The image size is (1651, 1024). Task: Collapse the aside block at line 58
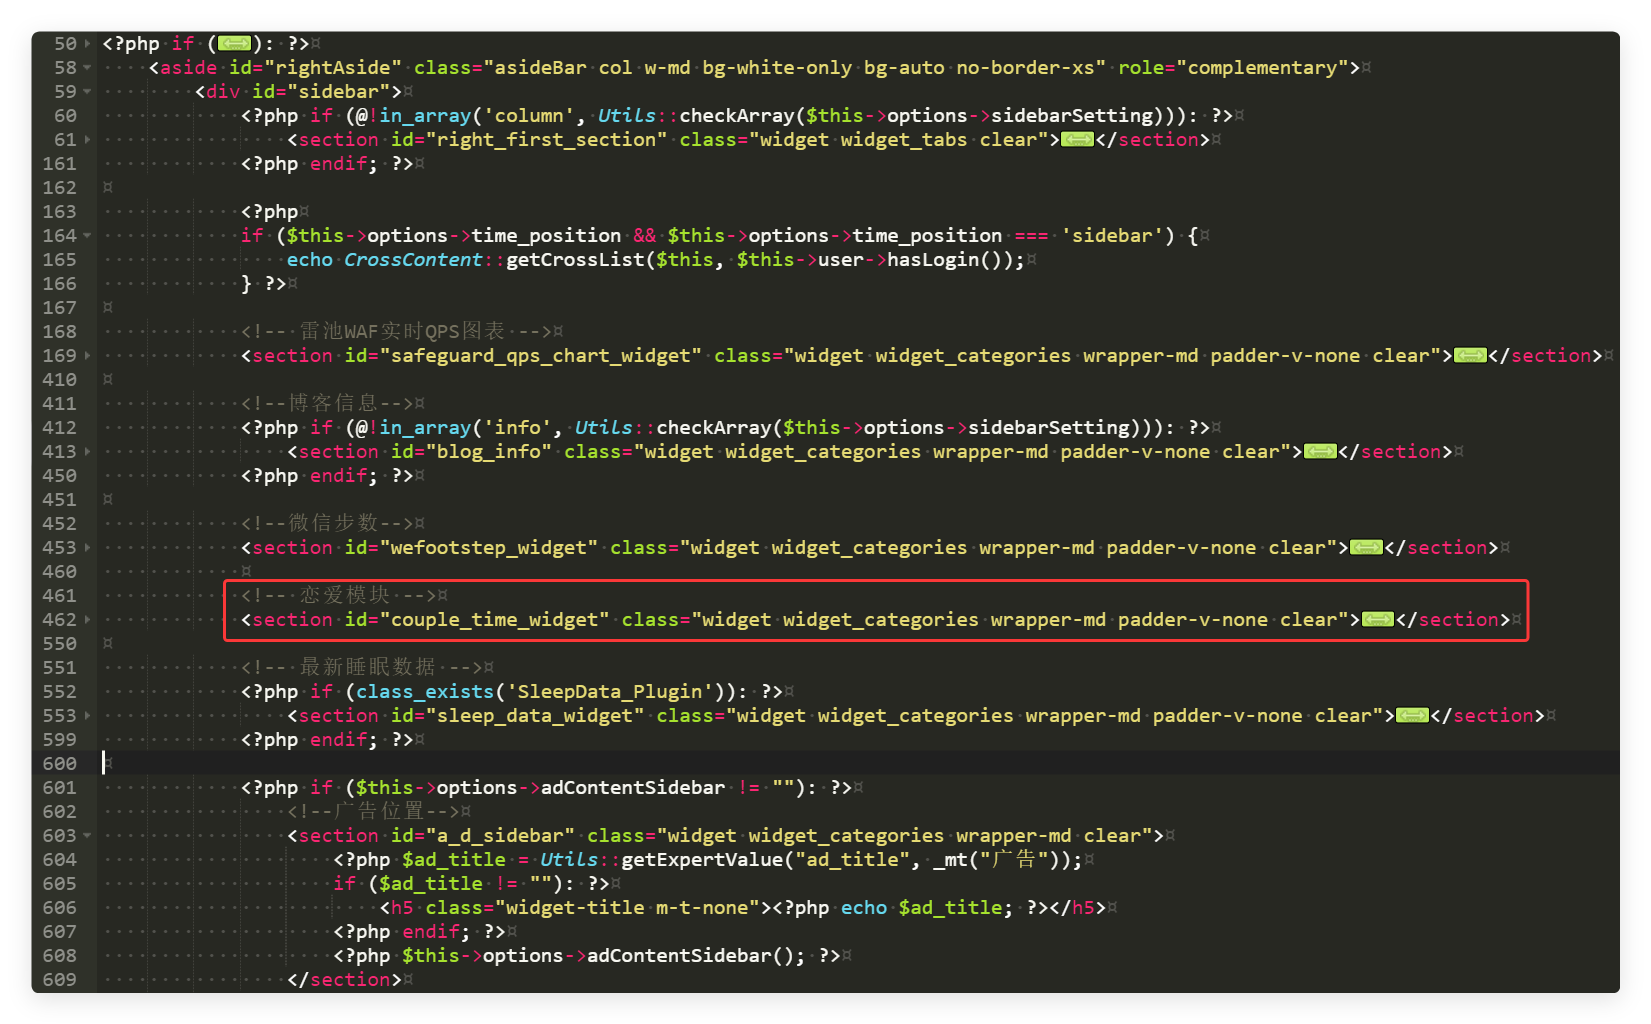(88, 68)
